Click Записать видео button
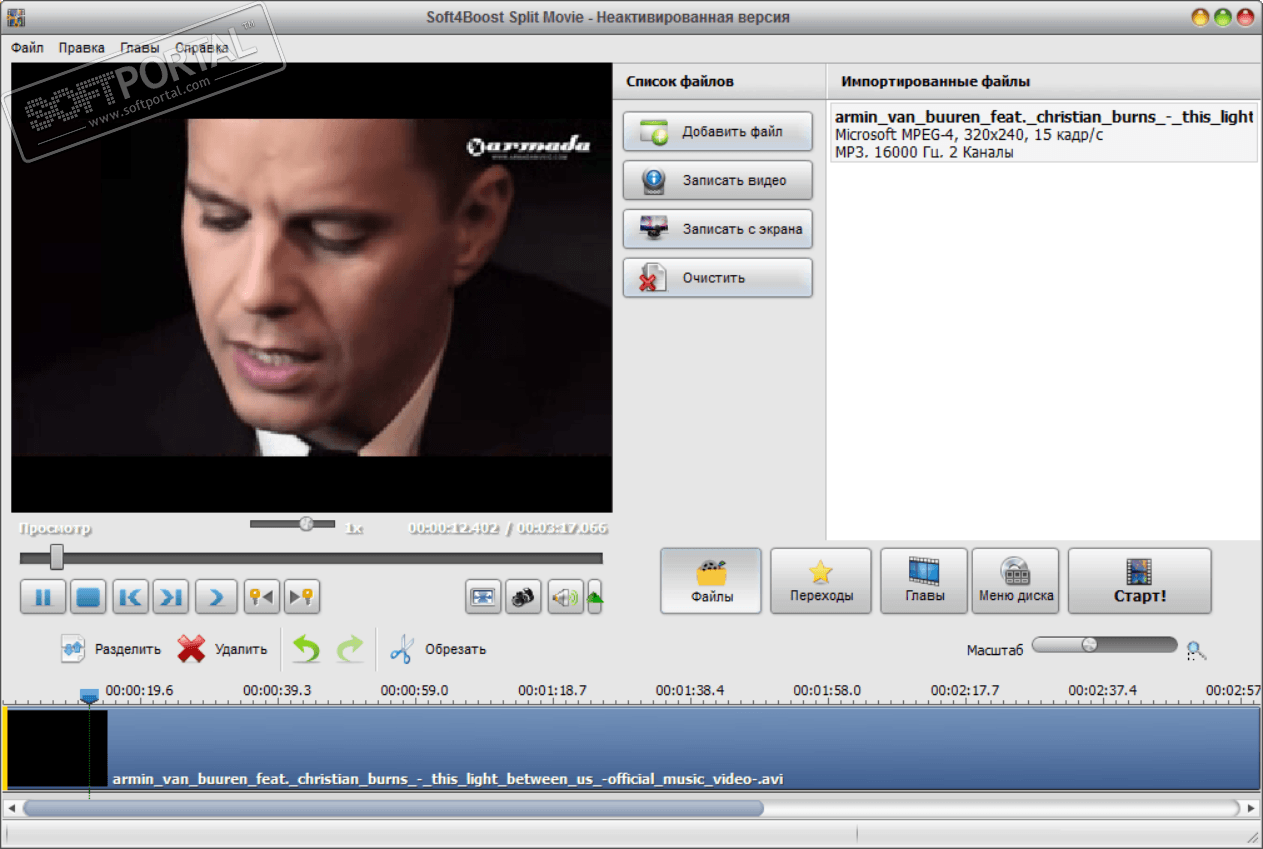 (717, 180)
